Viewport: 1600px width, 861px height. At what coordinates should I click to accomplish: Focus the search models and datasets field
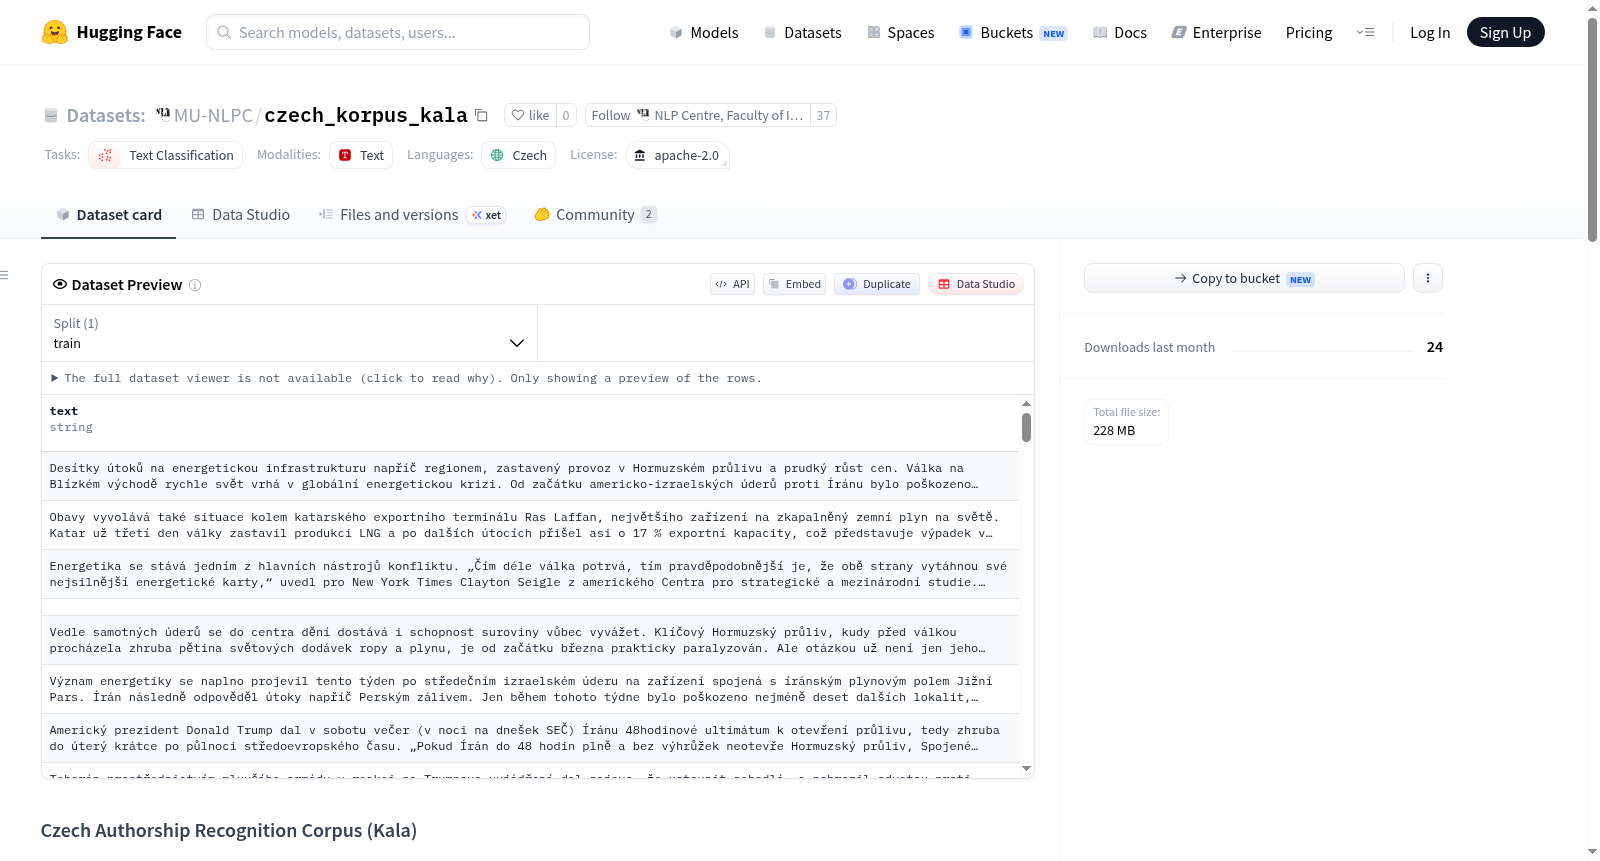[x=398, y=32]
